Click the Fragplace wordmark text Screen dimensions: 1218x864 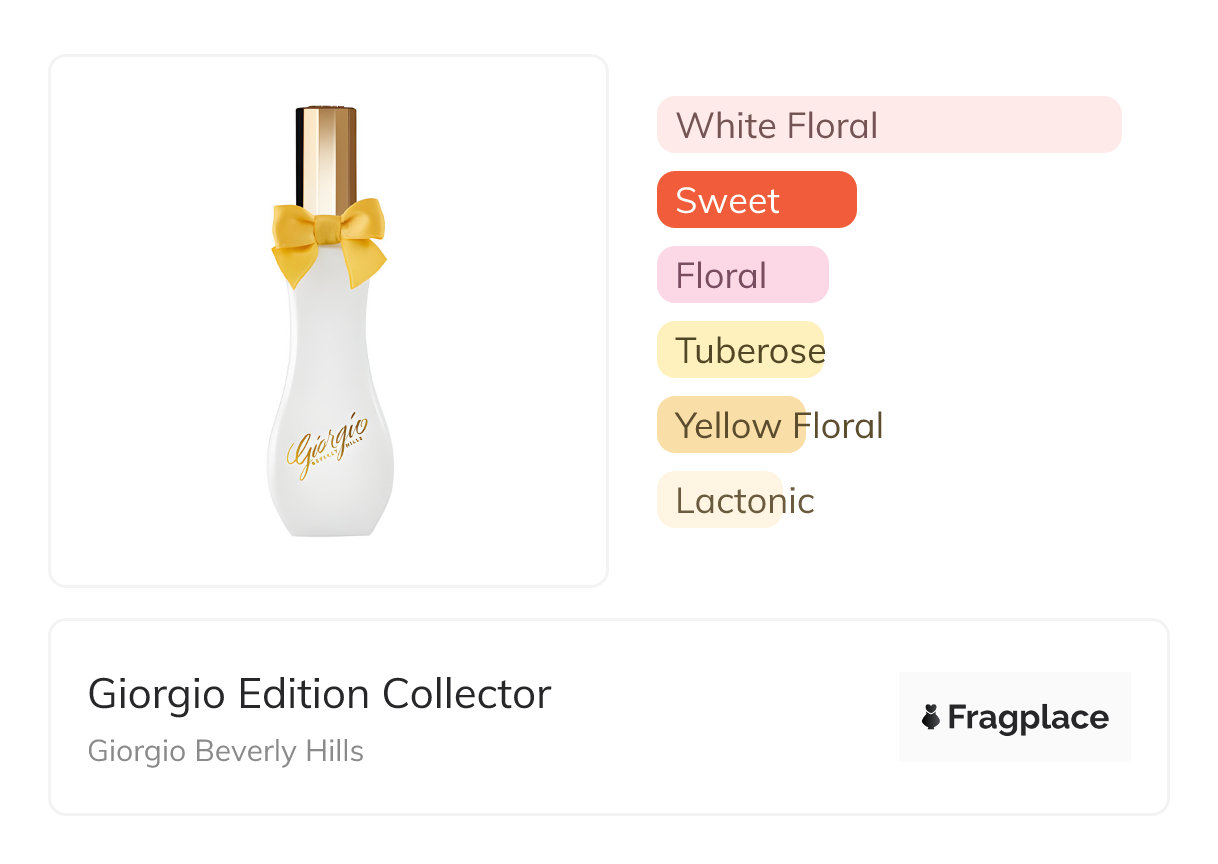(x=1028, y=717)
